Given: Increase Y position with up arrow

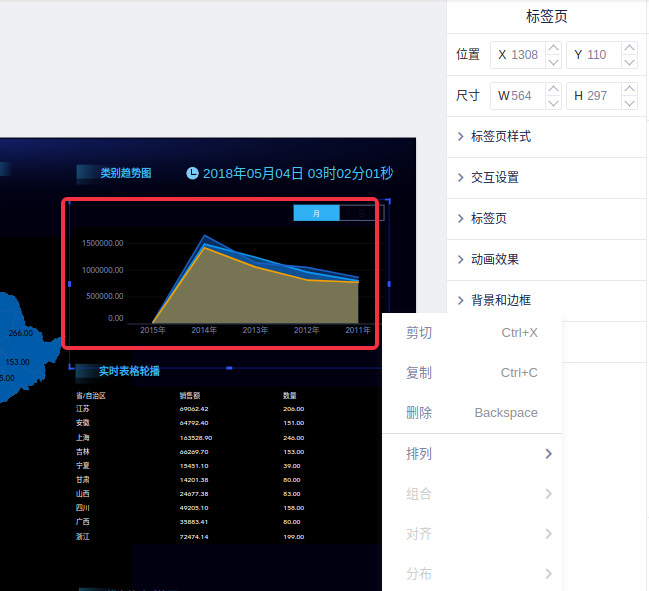Looking at the screenshot, I should point(629,48).
